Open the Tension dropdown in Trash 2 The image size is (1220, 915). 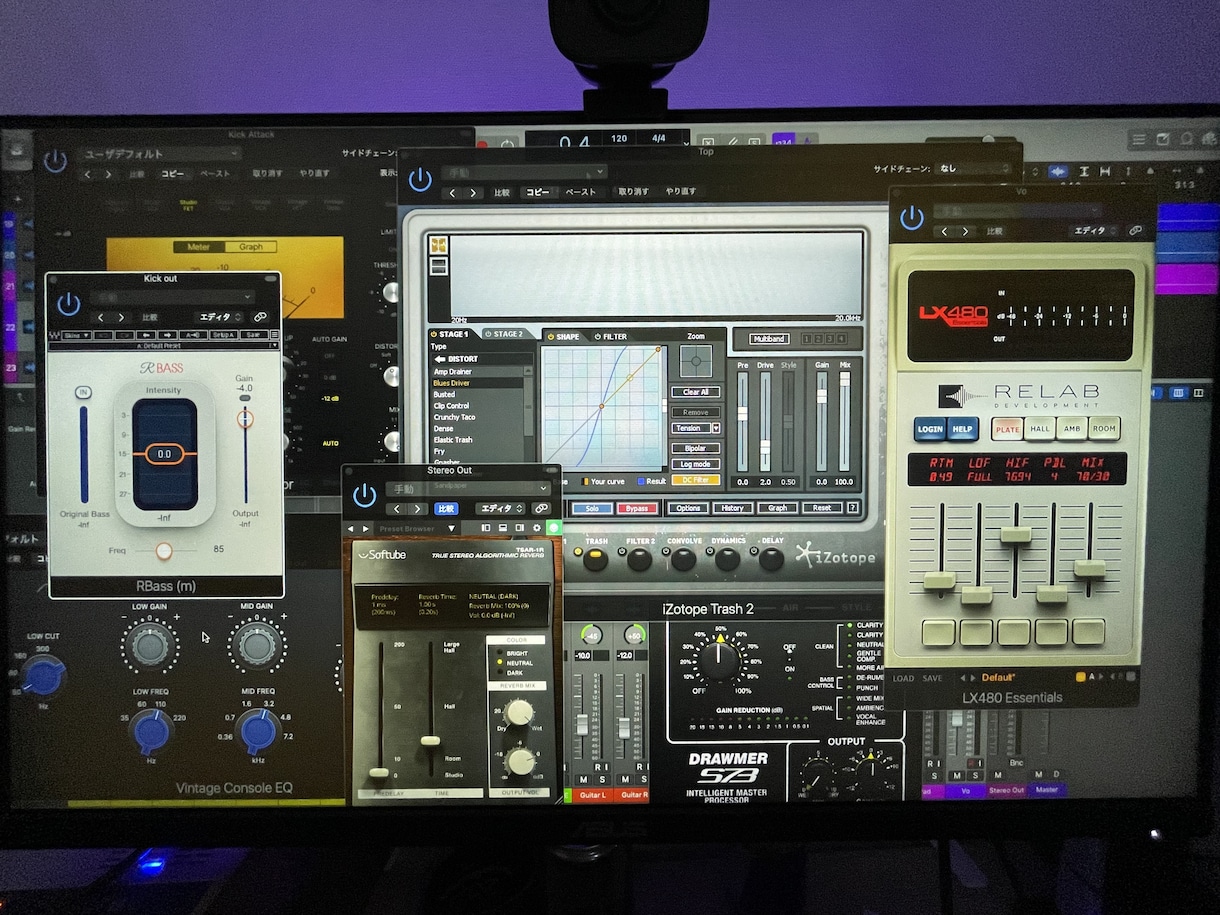pyautogui.click(x=696, y=428)
